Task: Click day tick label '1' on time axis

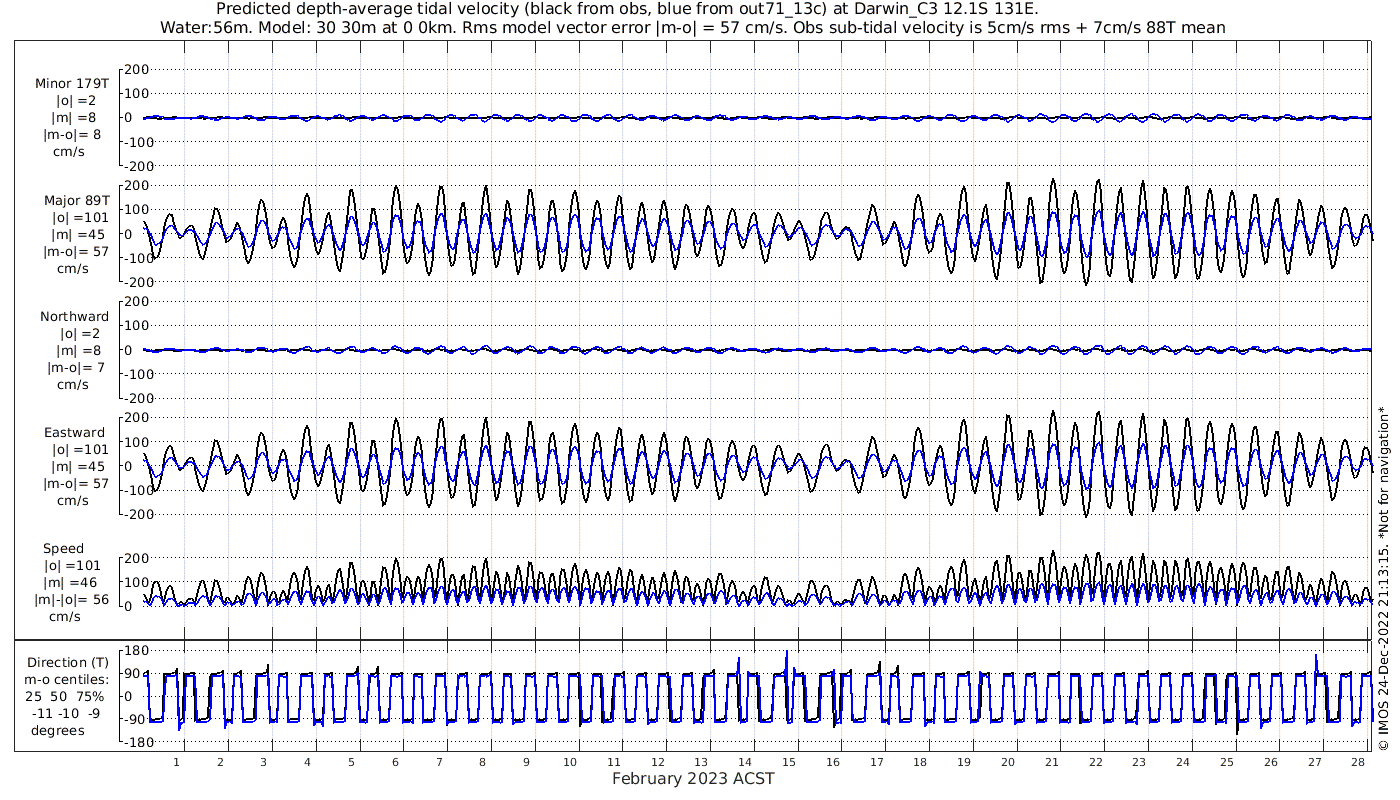Action: [x=176, y=762]
